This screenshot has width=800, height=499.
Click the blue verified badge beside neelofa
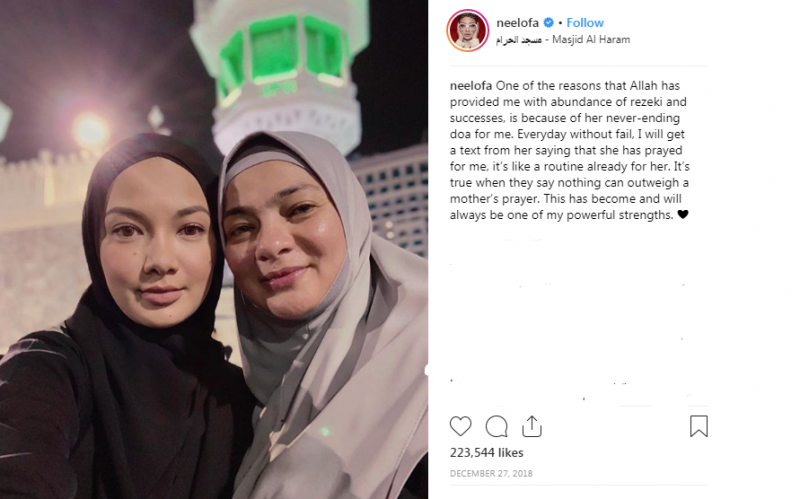[x=548, y=22]
